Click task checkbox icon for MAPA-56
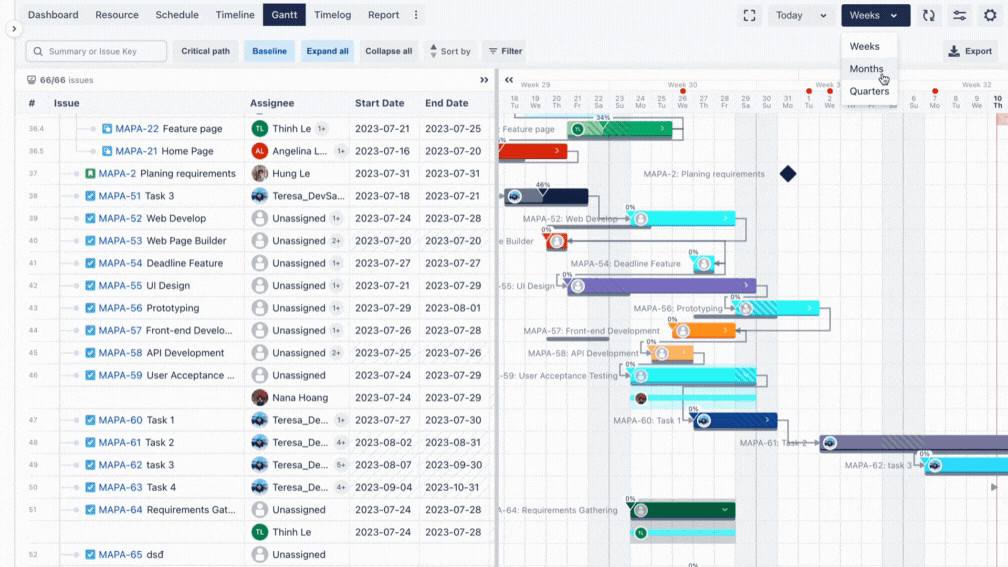Viewport: 1008px width, 567px height. click(x=90, y=308)
